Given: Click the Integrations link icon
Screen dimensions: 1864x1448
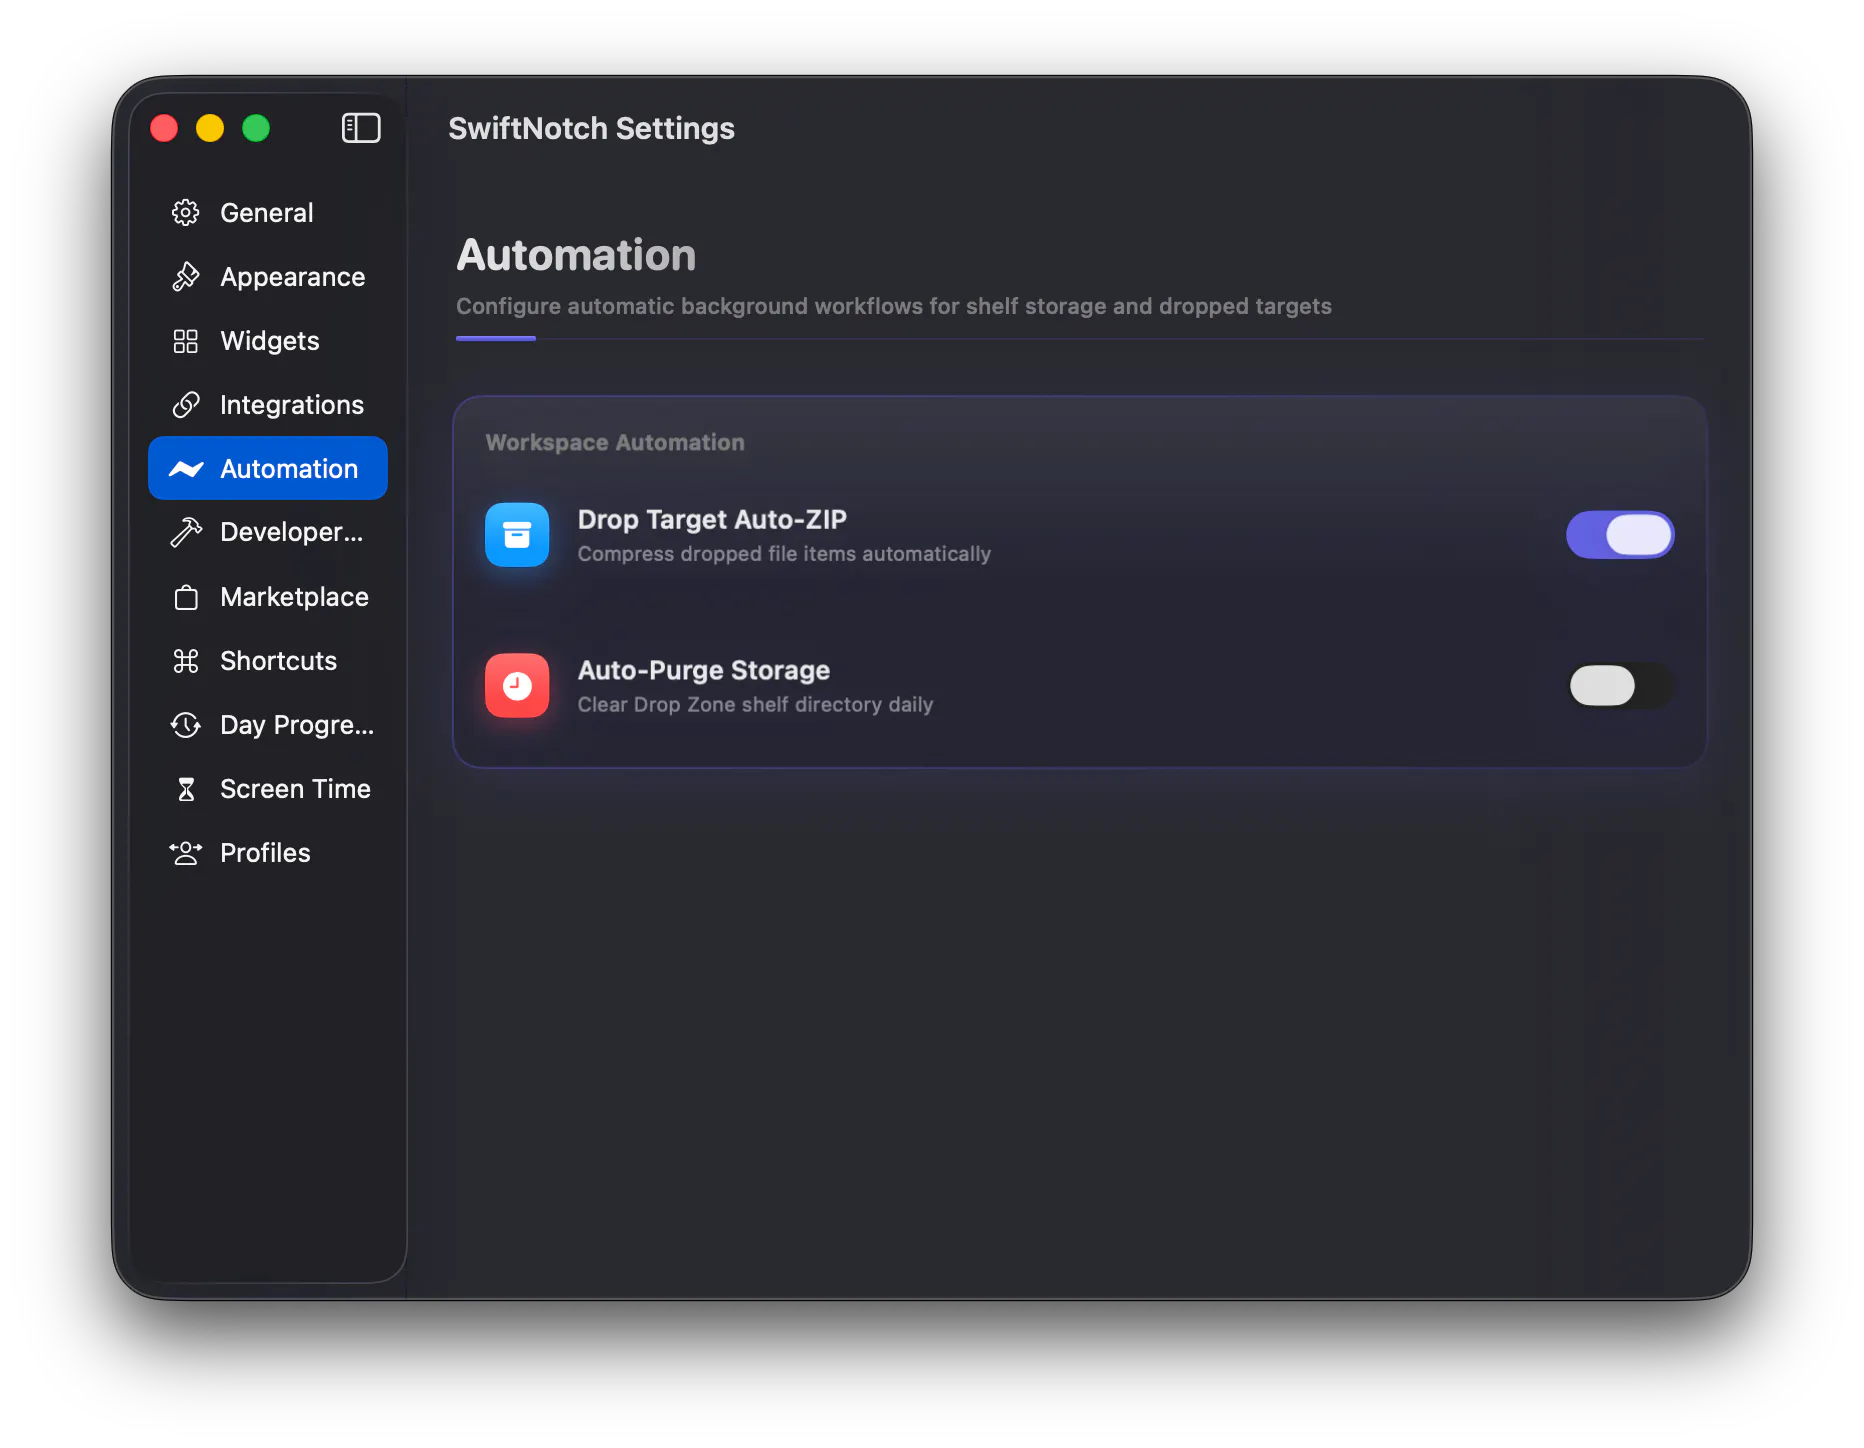Looking at the screenshot, I should coord(186,405).
